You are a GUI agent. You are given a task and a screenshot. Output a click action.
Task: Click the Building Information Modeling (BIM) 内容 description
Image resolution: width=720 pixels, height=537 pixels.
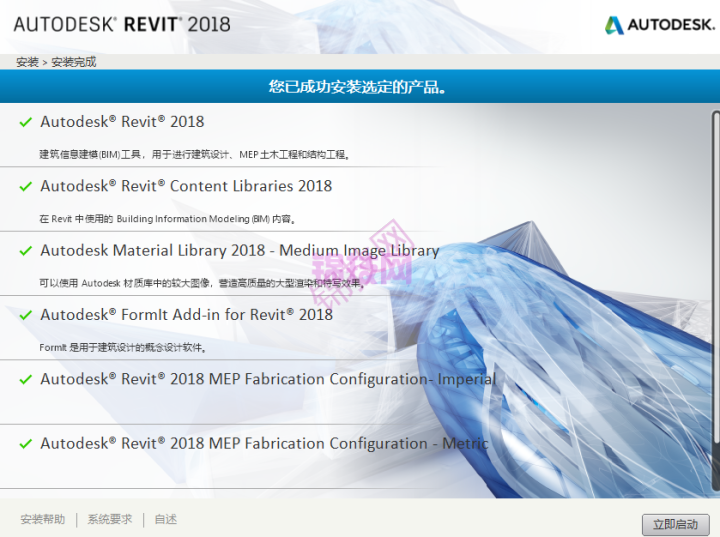pos(167,219)
